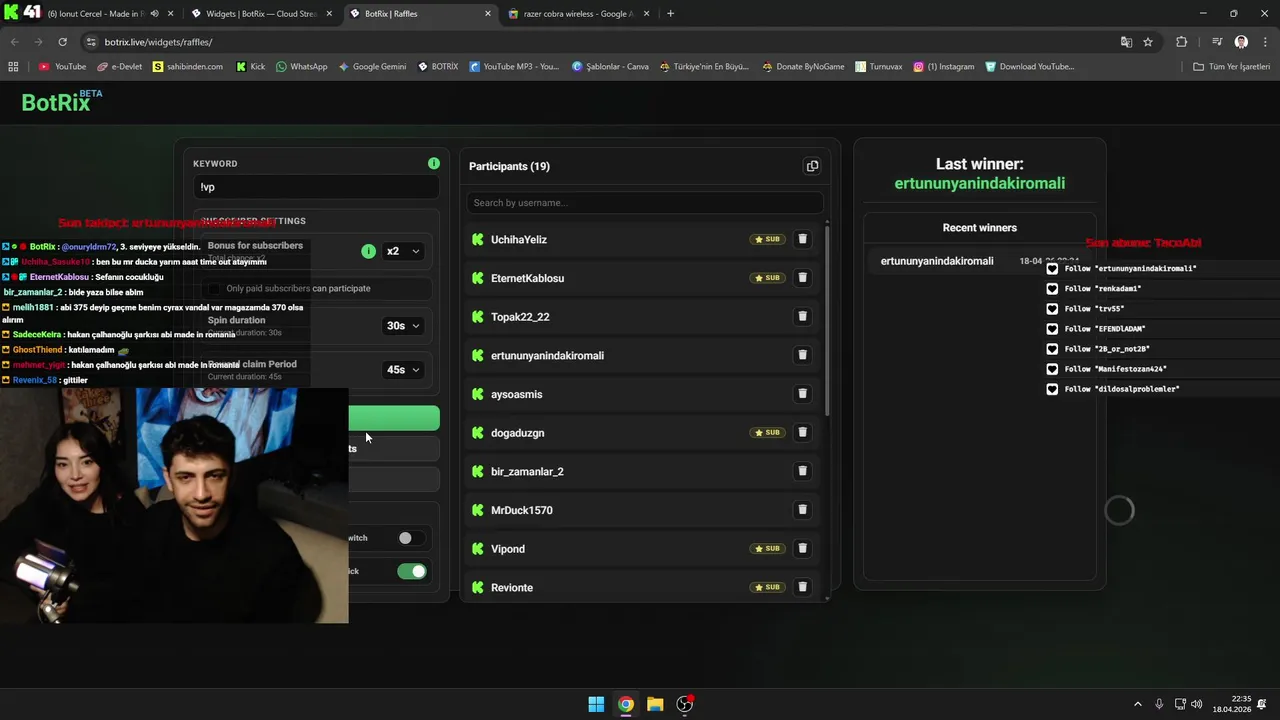Open the YouTube bookmark
The image size is (1280, 720).
[x=62, y=67]
